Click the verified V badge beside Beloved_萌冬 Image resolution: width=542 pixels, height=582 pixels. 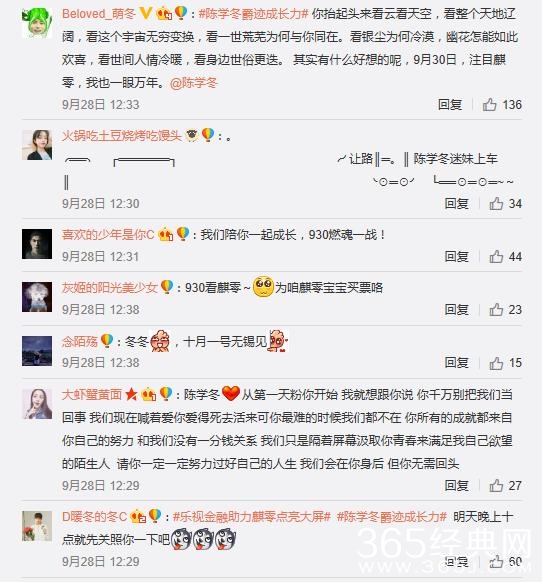[x=146, y=13]
